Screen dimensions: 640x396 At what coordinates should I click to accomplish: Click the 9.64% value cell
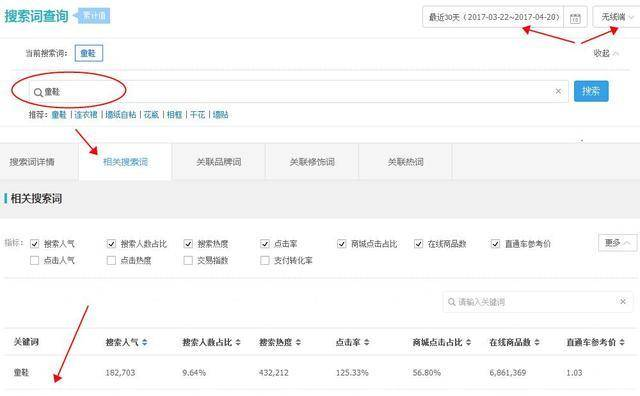pos(194,372)
